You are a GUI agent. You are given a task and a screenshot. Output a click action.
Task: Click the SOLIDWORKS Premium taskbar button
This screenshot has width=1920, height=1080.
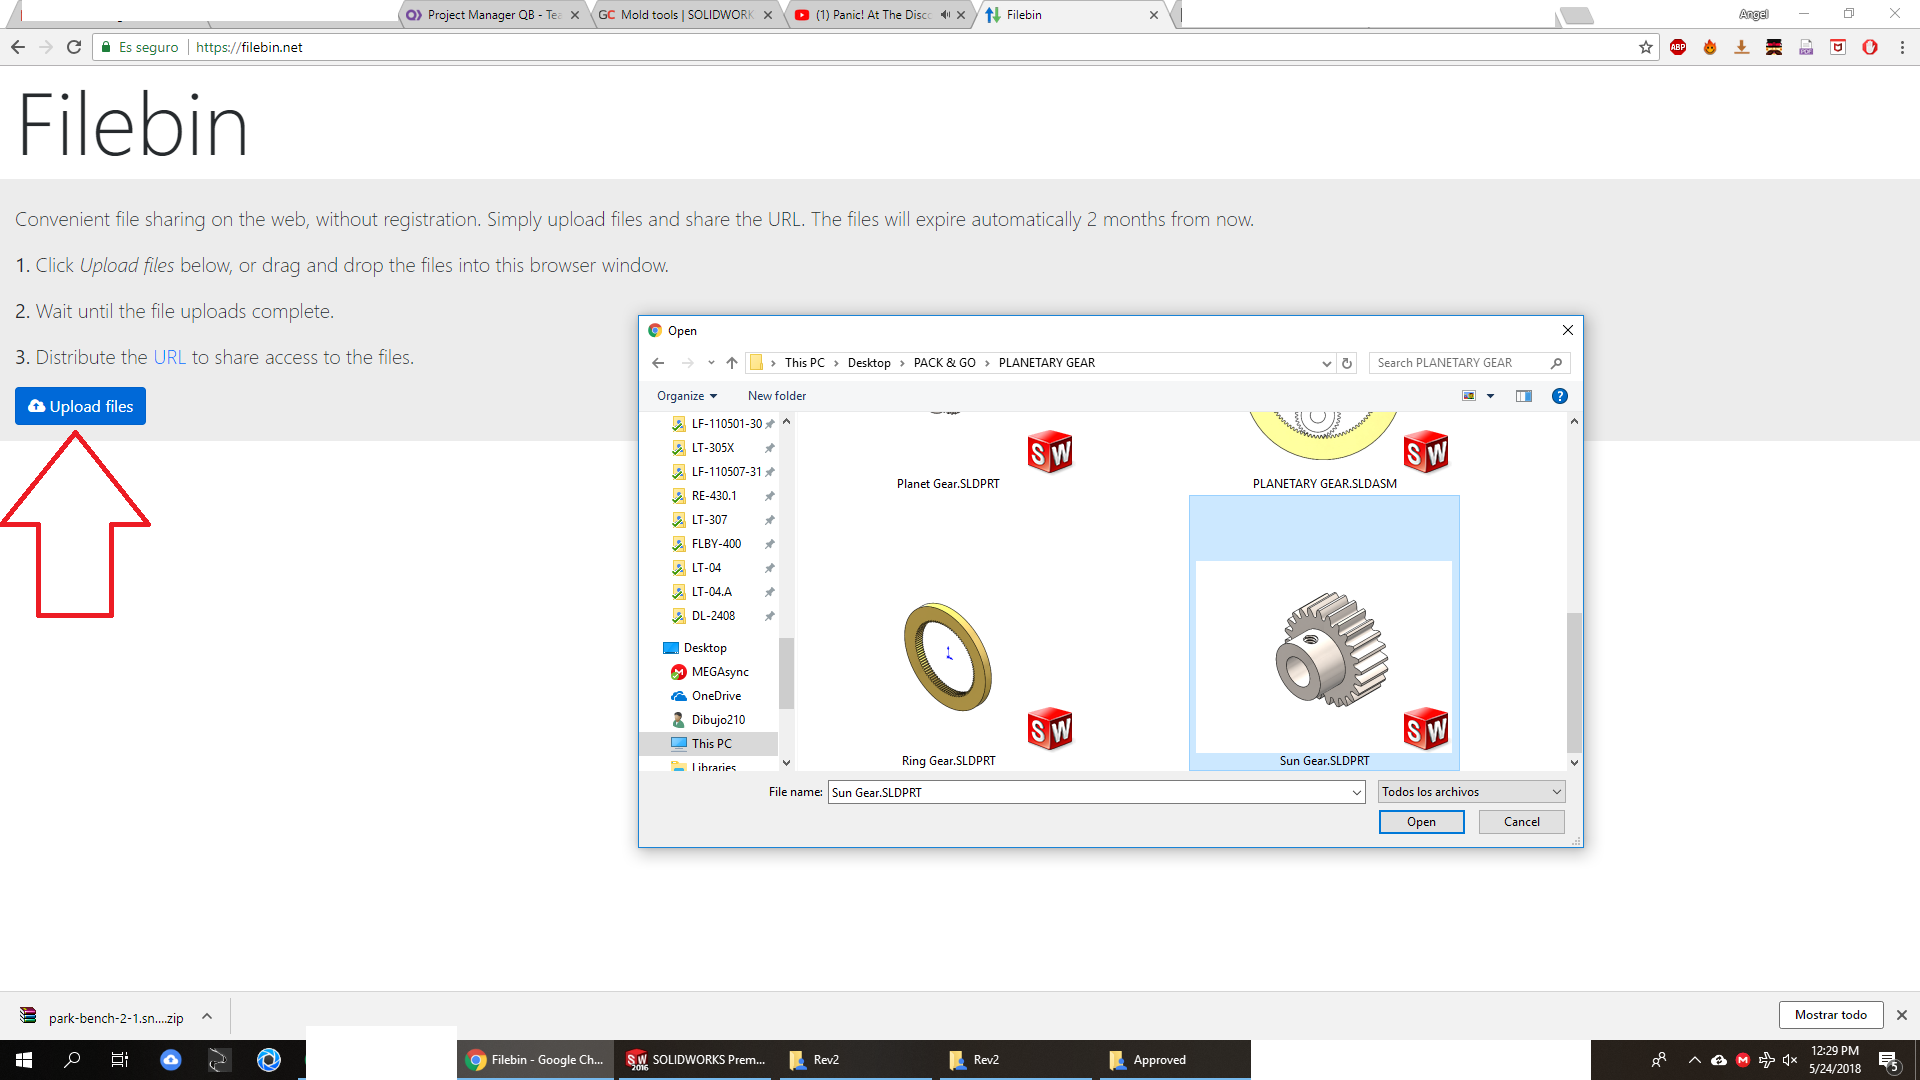697,1060
